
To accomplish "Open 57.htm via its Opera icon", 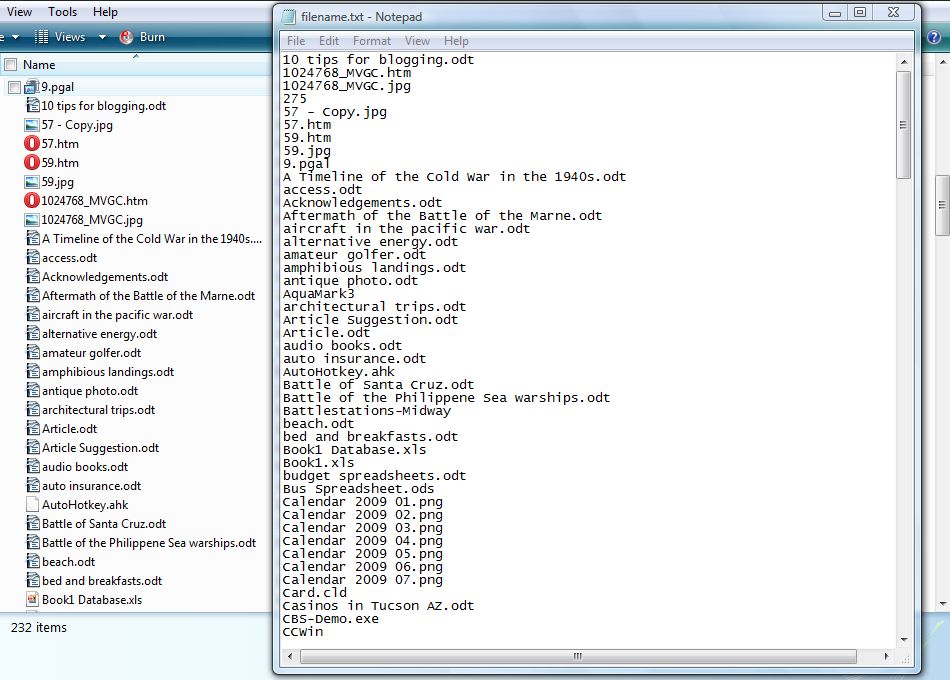I will coord(33,143).
